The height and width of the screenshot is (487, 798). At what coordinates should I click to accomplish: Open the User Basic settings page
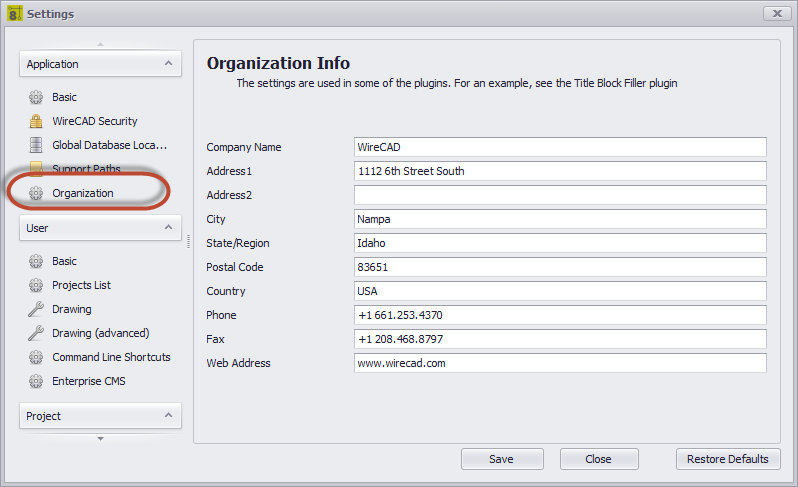point(64,261)
